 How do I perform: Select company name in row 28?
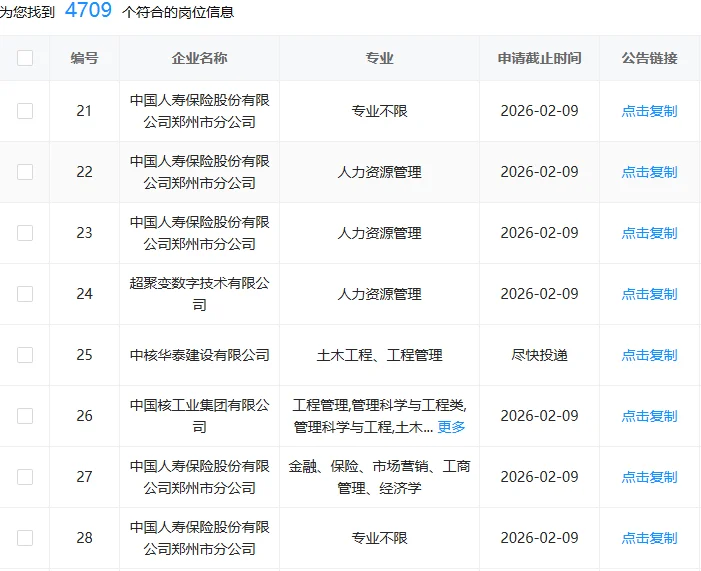pyautogui.click(x=199, y=538)
